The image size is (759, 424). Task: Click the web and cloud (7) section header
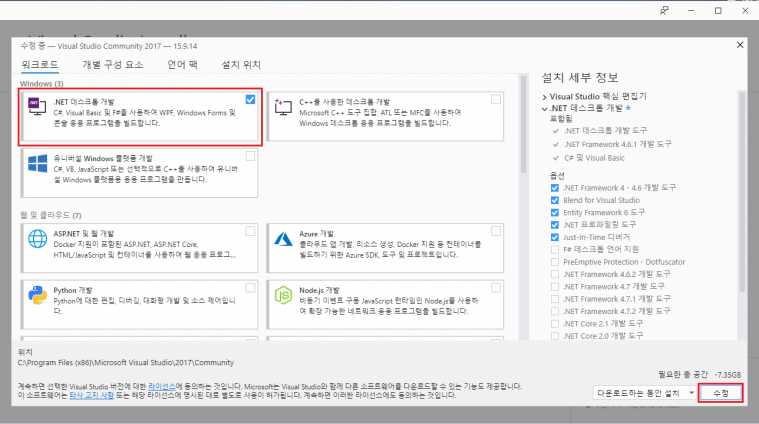coord(51,215)
